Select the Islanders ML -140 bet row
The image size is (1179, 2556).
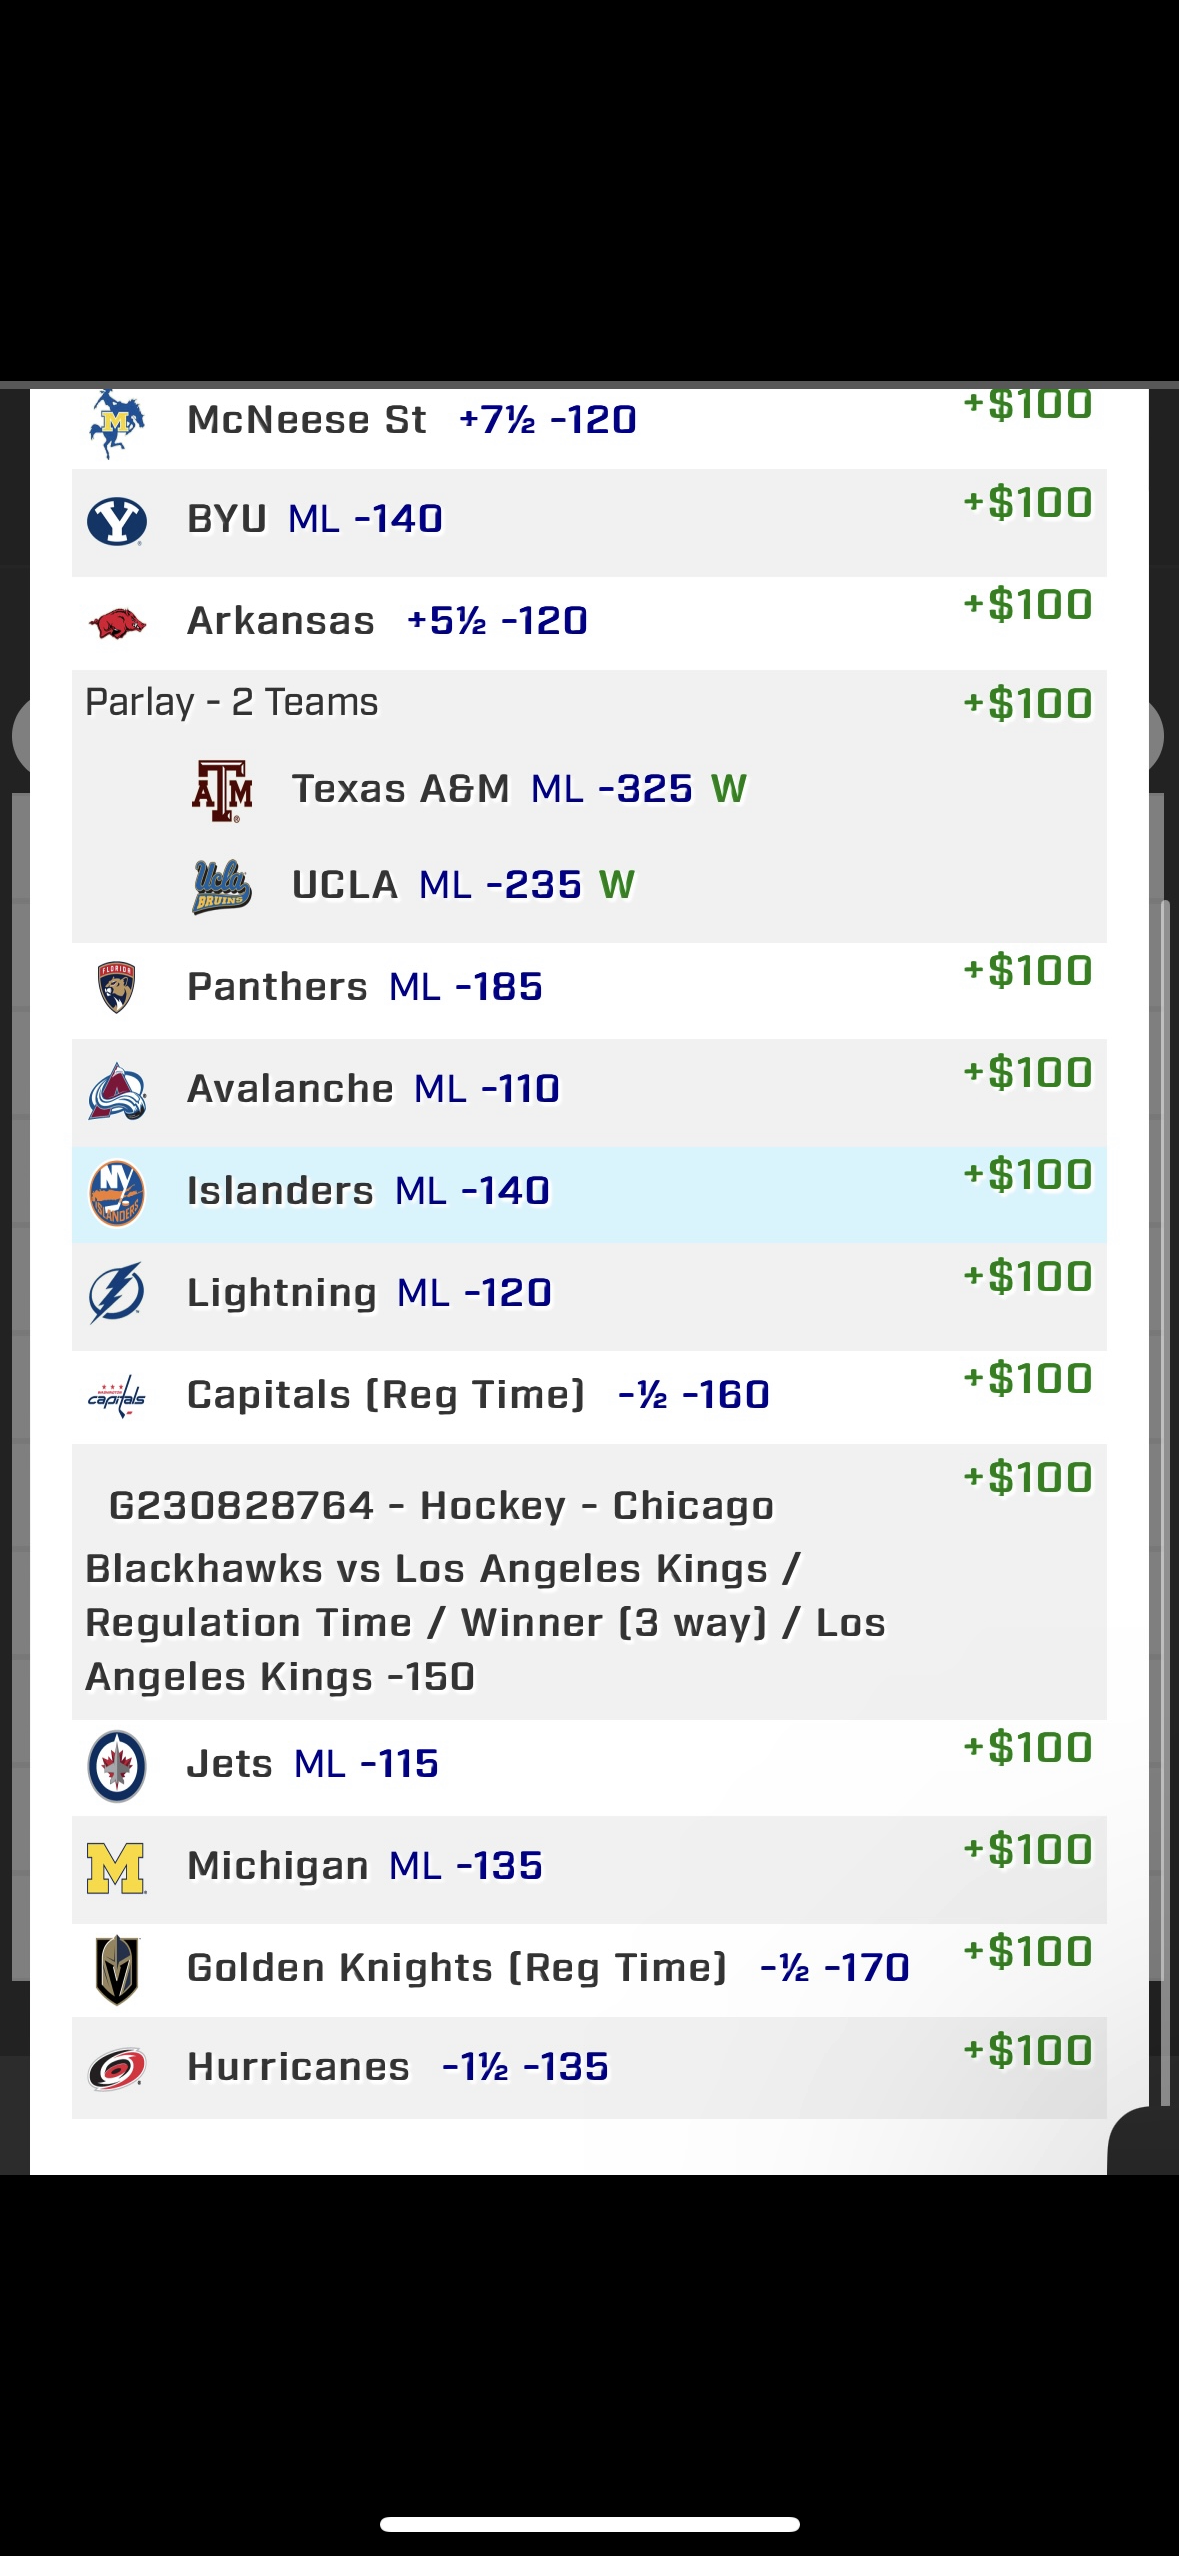click(589, 1194)
